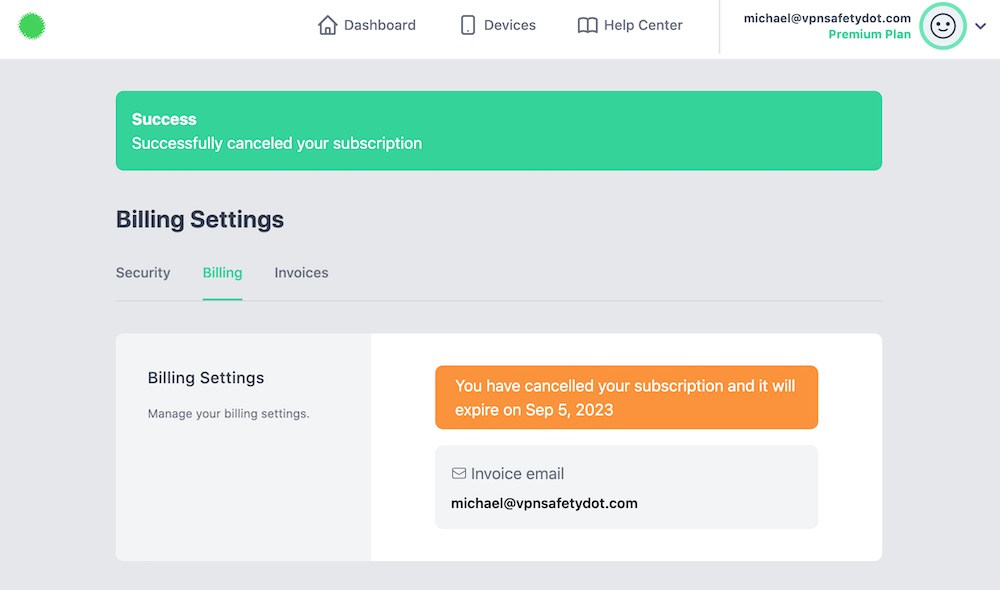This screenshot has height=590, width=1000.
Task: Open the Dashboard navigation link
Action: [x=367, y=25]
